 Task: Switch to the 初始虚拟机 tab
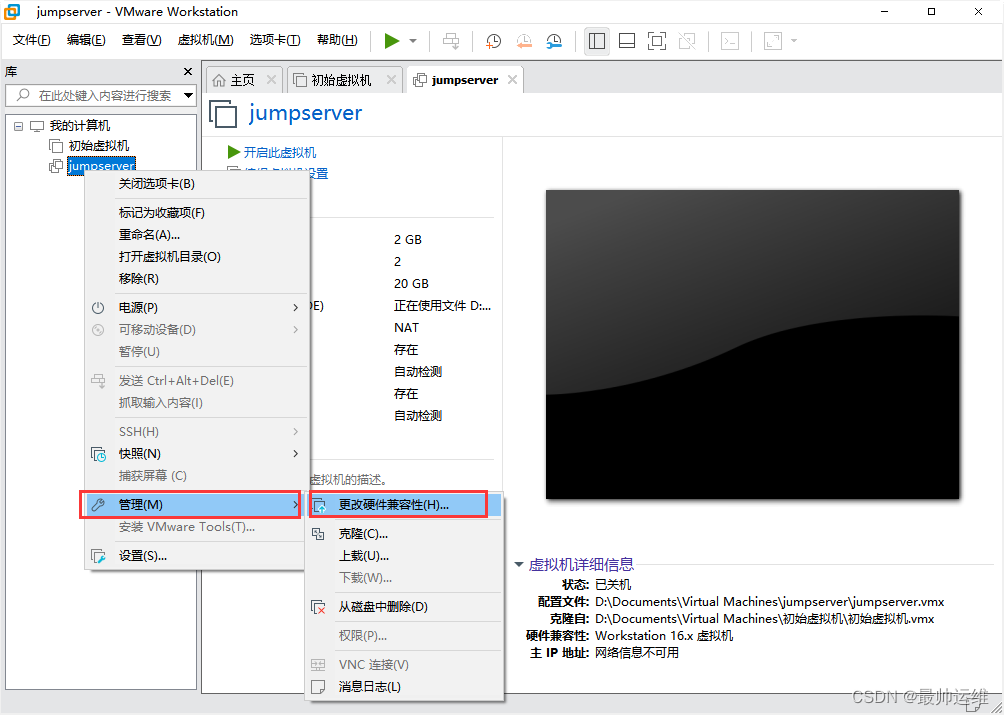click(x=341, y=80)
